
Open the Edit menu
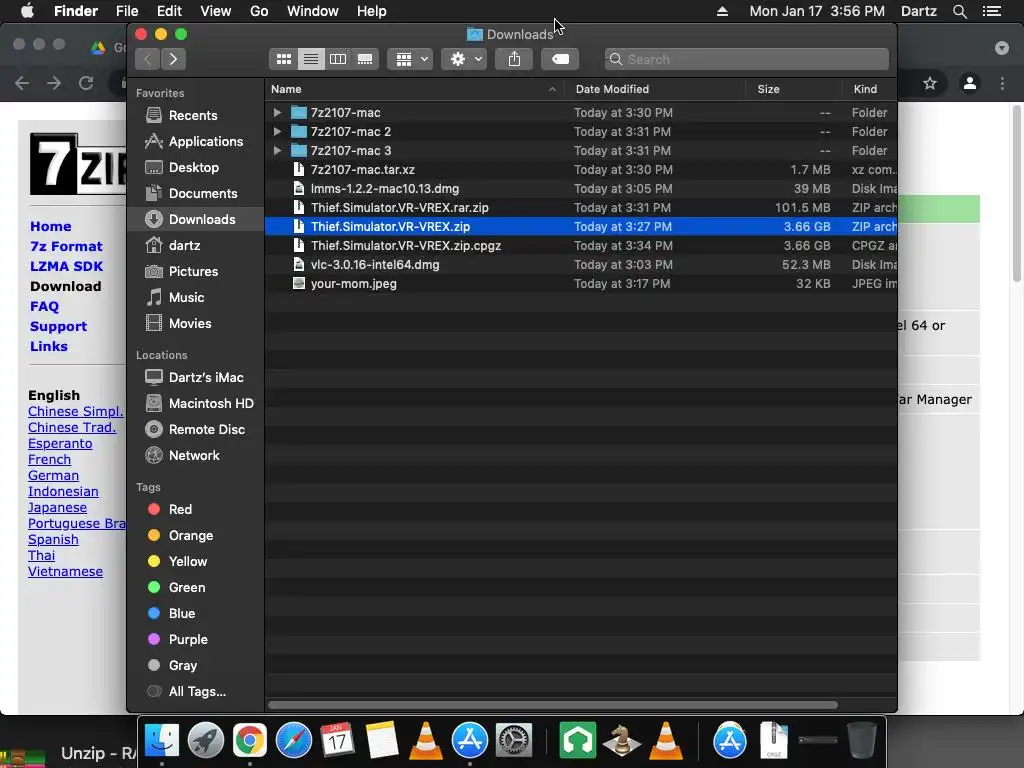tap(169, 11)
